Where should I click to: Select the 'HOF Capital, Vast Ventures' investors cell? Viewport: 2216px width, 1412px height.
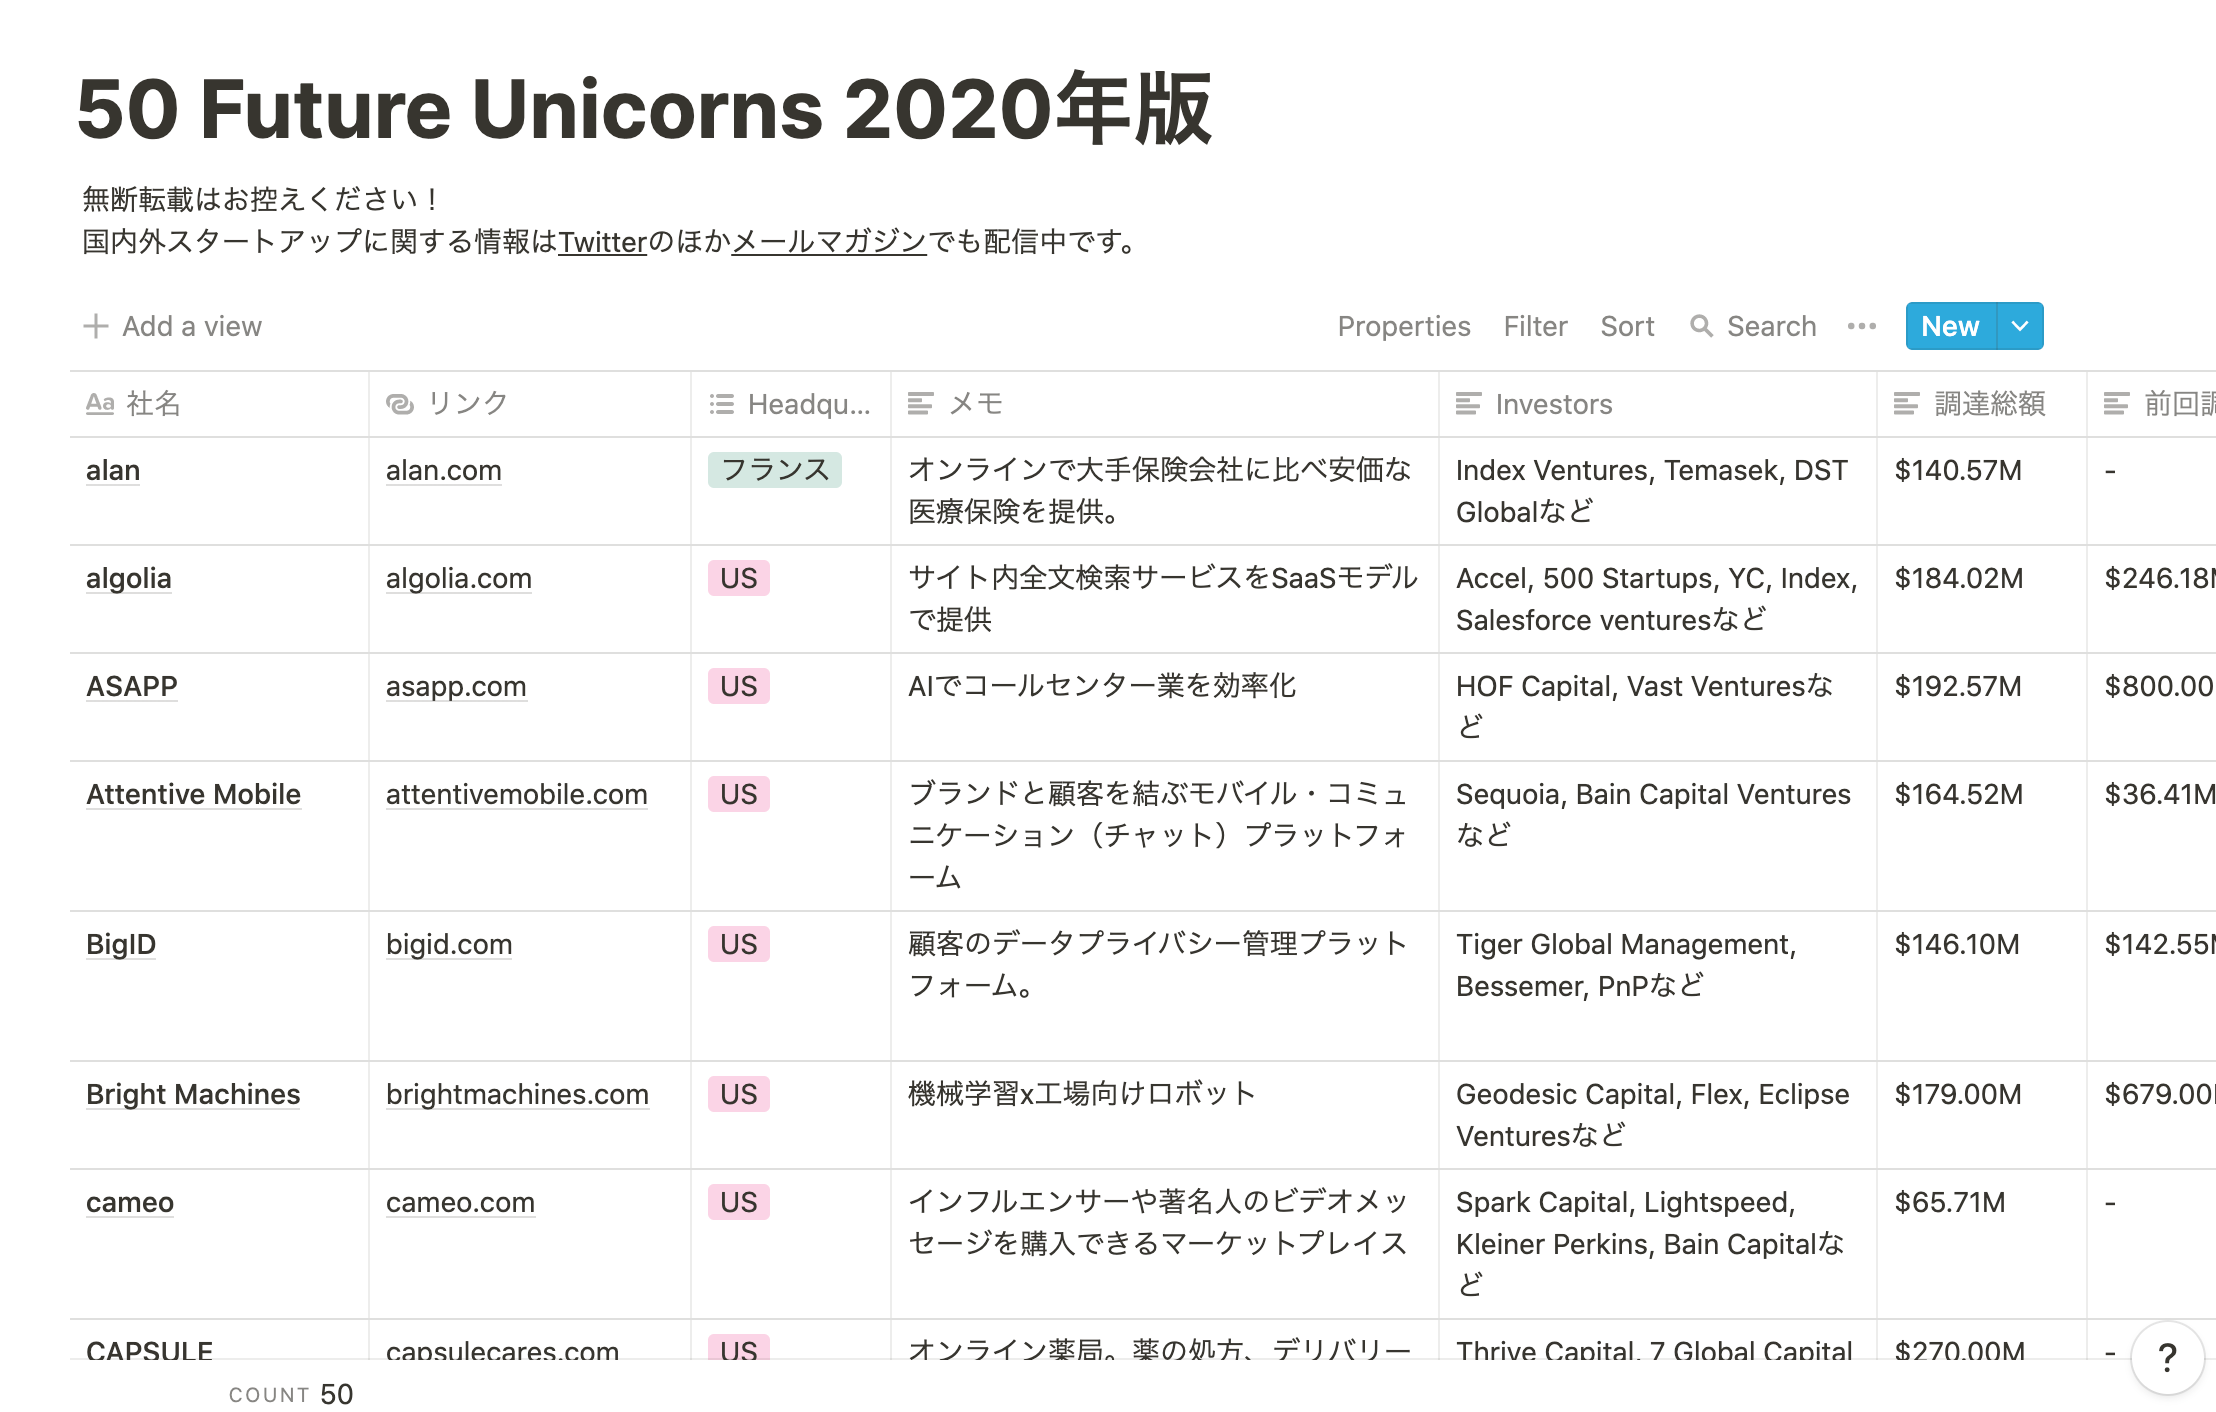point(1658,707)
